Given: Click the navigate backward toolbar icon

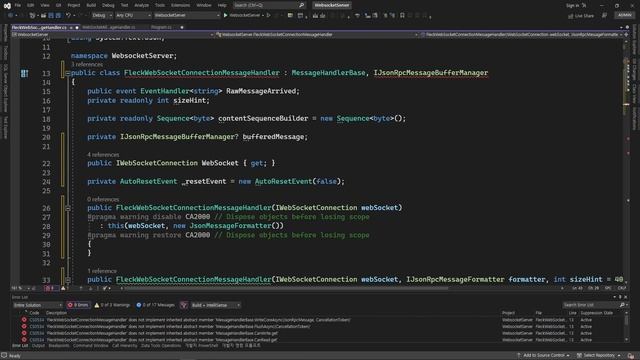Looking at the screenshot, I should [x=10, y=16].
